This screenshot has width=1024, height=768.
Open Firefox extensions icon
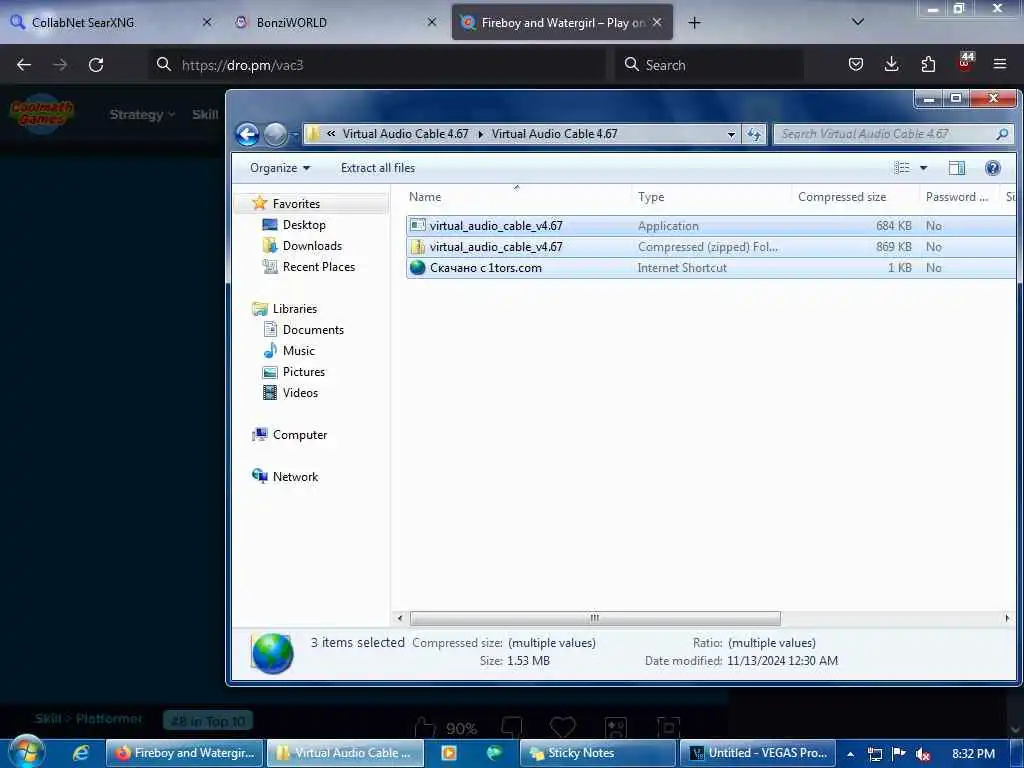(x=928, y=64)
